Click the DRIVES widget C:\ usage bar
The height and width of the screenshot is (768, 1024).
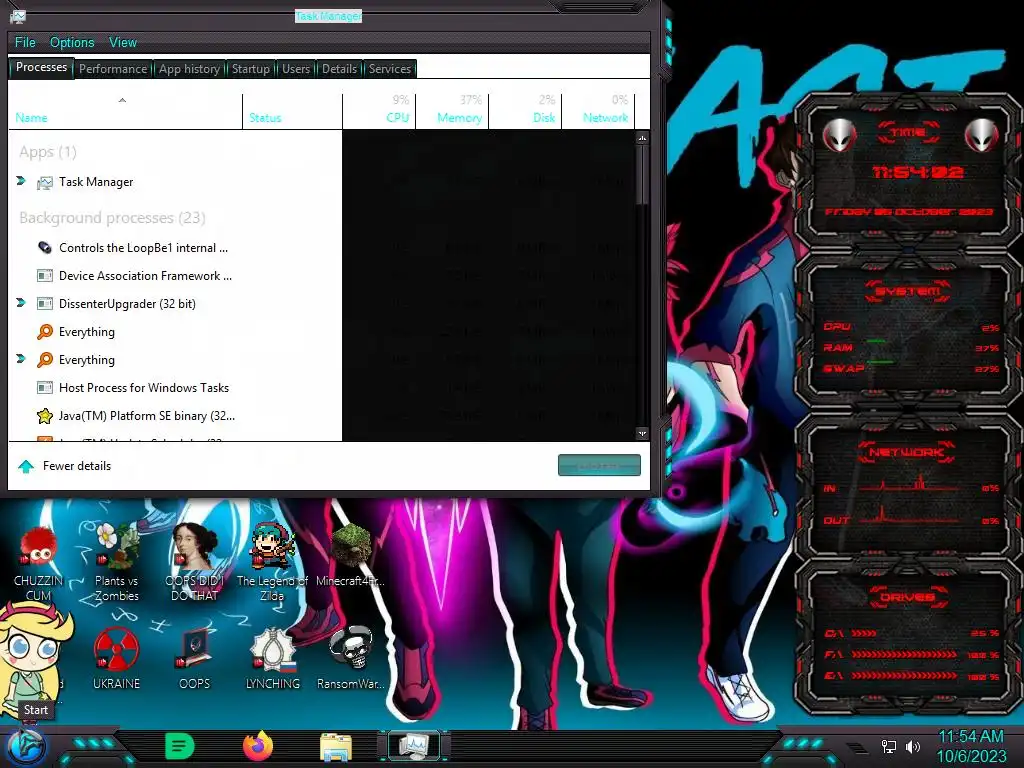click(863, 633)
